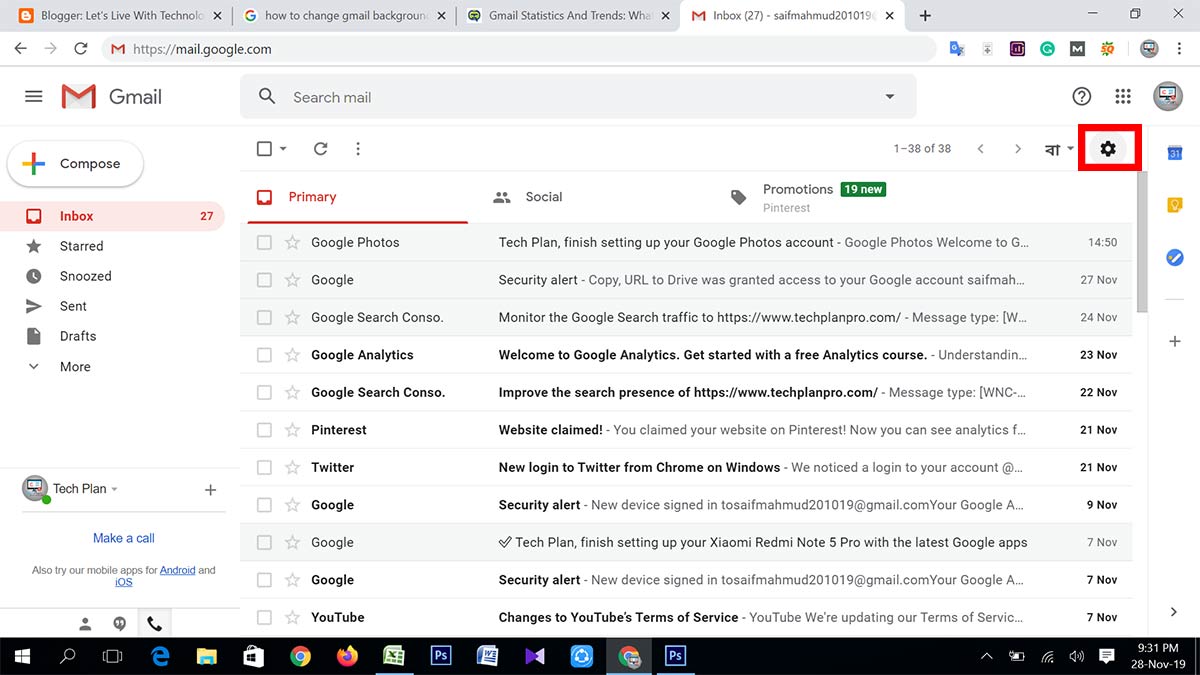Open the Promotions tab
Image resolution: width=1200 pixels, height=675 pixels.
point(797,188)
